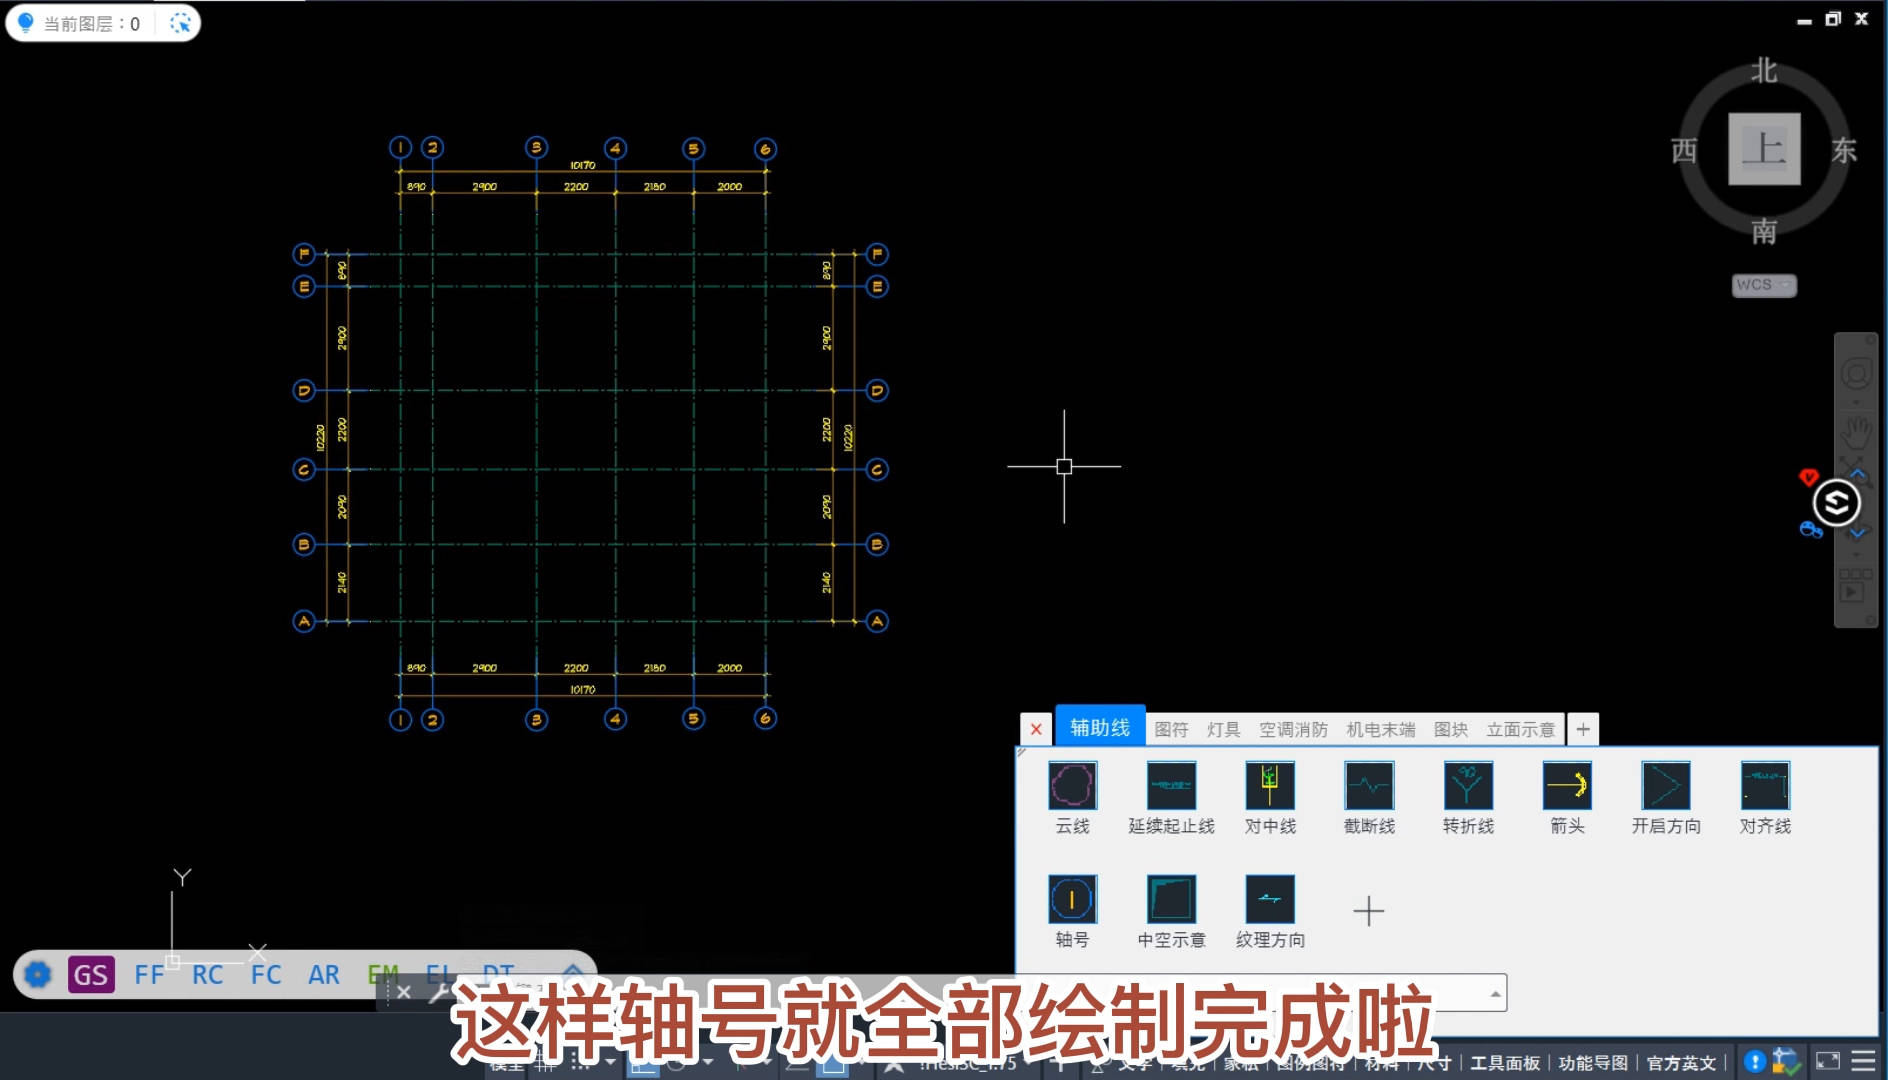Select the FF module button

pos(149,974)
